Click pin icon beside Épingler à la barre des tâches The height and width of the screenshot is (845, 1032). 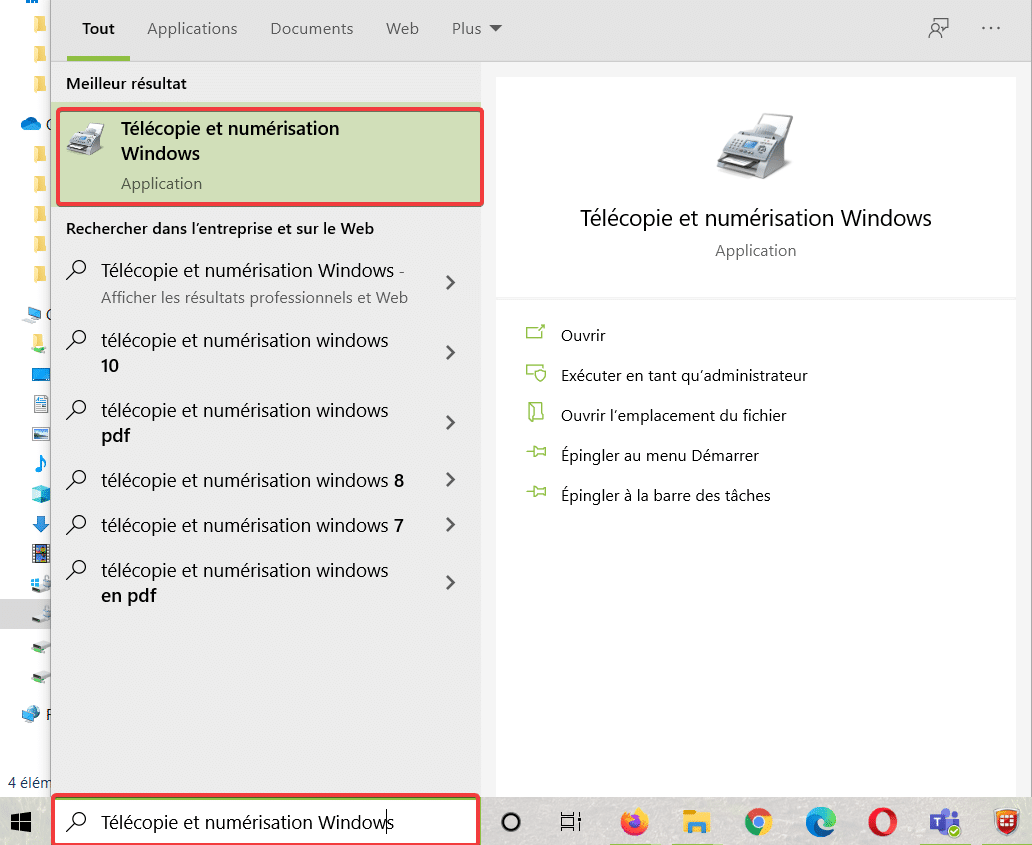pos(536,492)
